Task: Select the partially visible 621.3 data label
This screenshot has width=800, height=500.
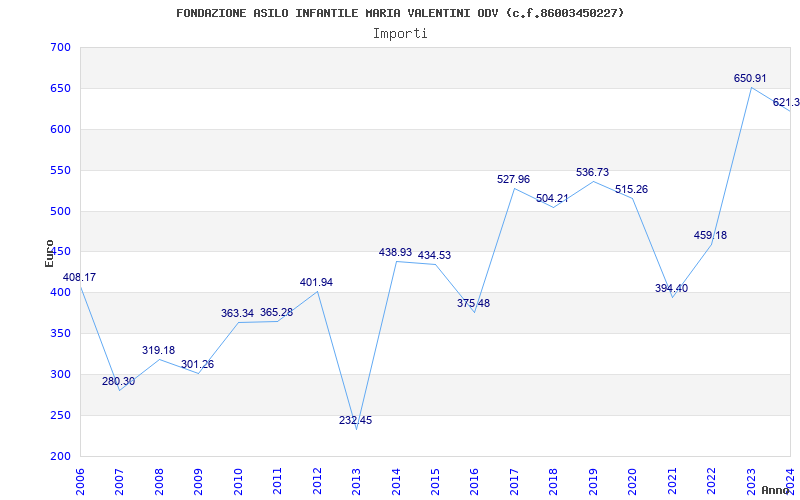Action: click(786, 103)
